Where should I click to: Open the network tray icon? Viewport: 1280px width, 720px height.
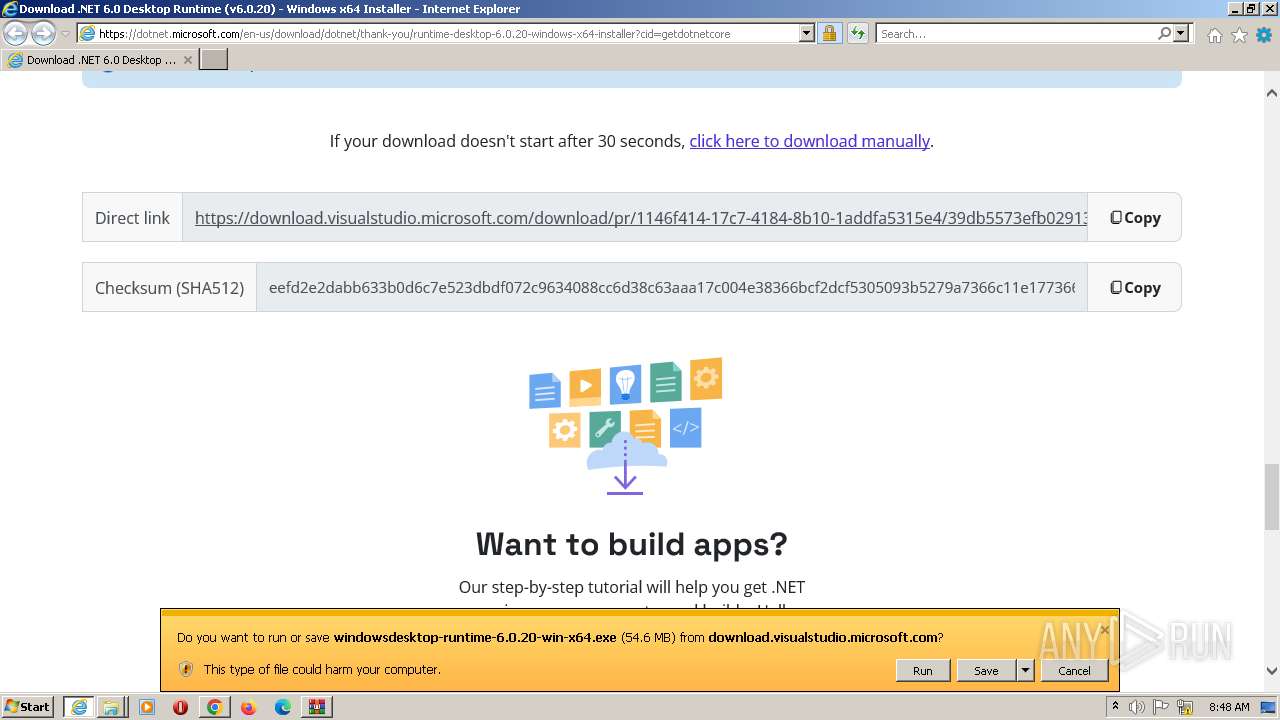1185,707
